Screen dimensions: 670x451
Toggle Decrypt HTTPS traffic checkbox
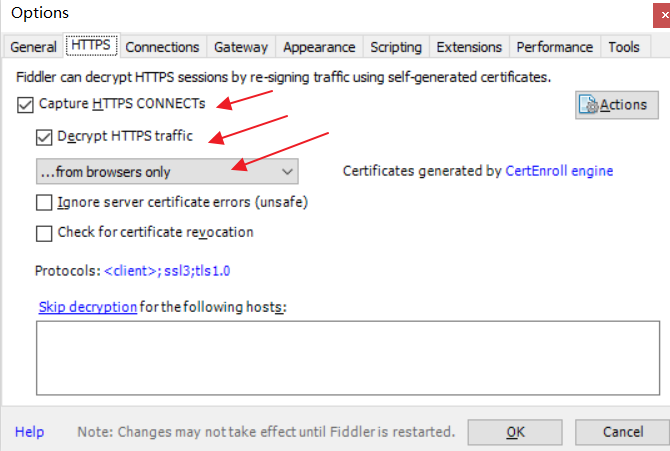pyautogui.click(x=44, y=137)
